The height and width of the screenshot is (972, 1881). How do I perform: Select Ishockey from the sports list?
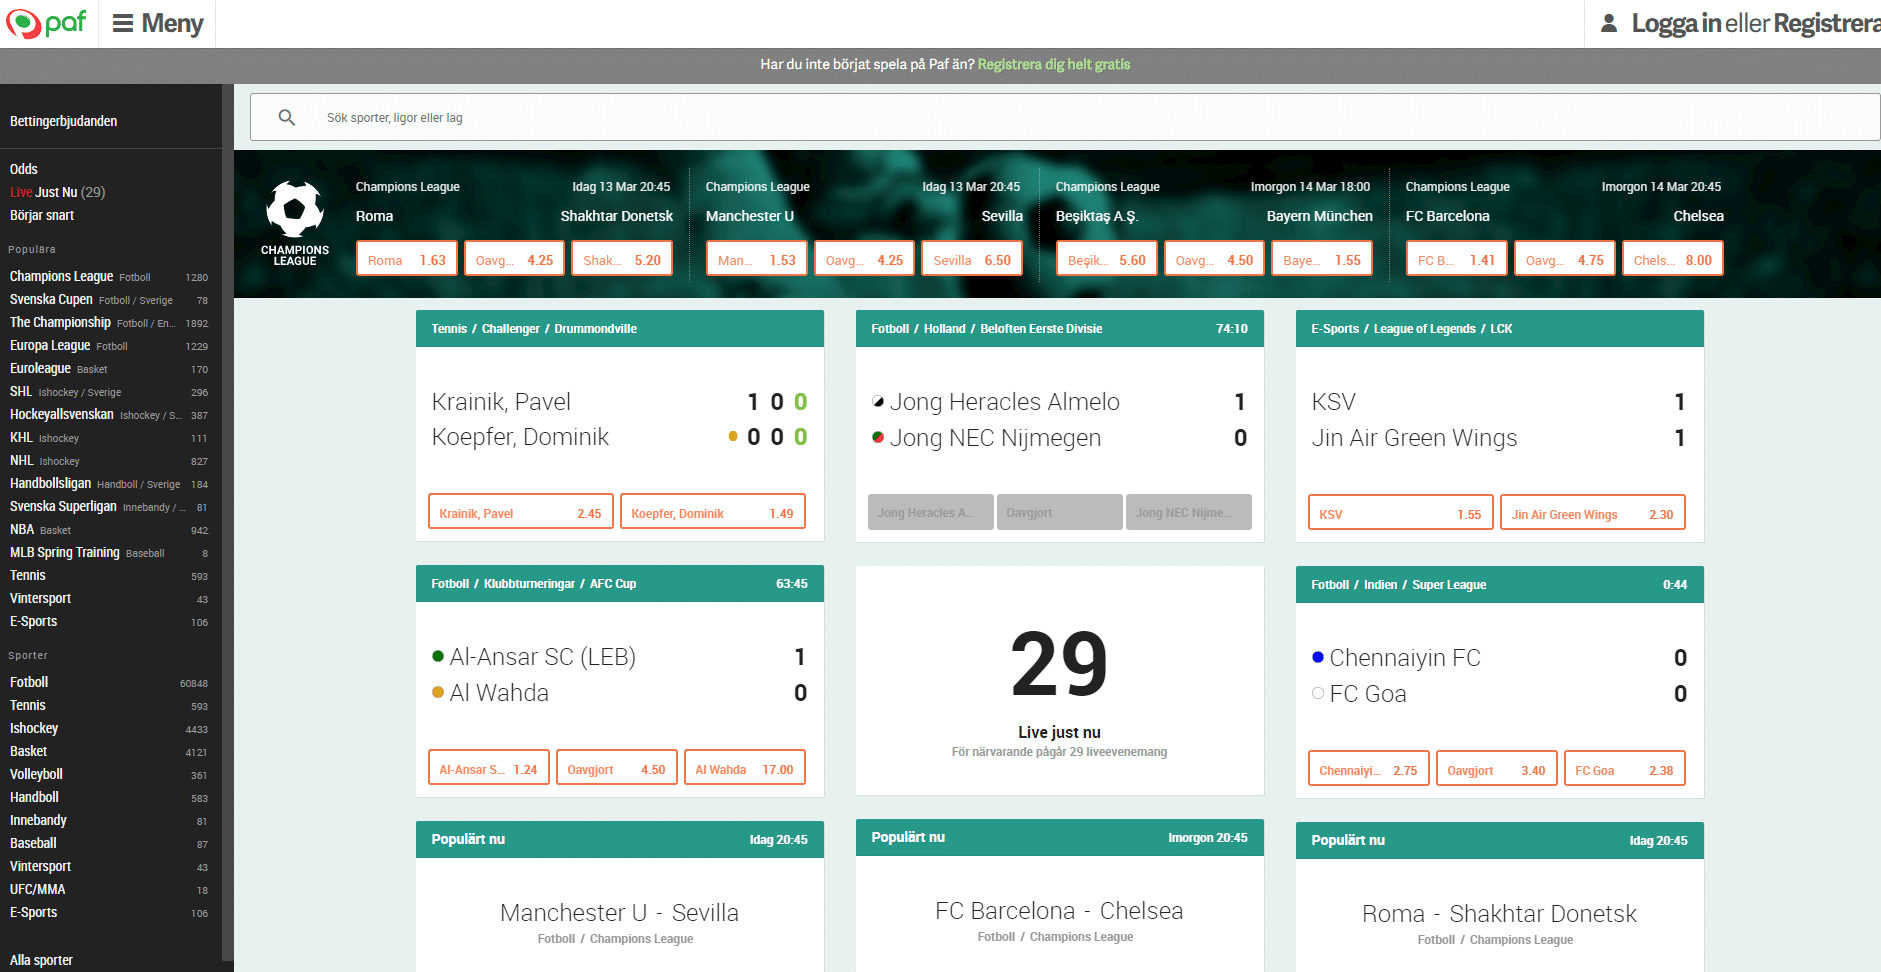33,728
